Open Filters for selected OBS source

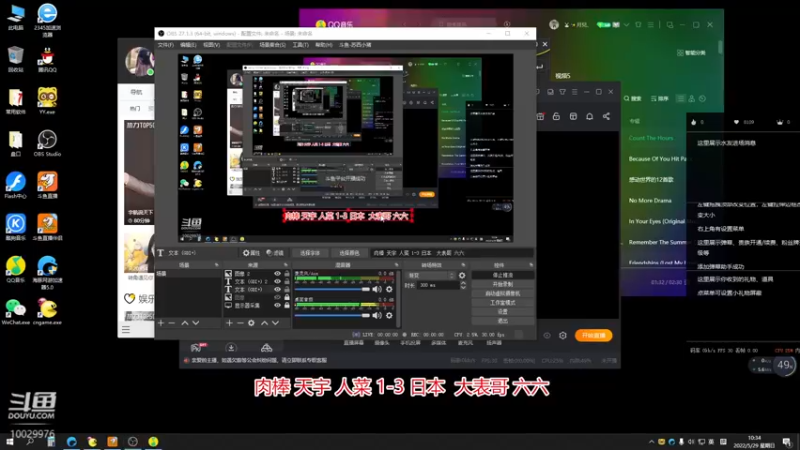tap(275, 253)
